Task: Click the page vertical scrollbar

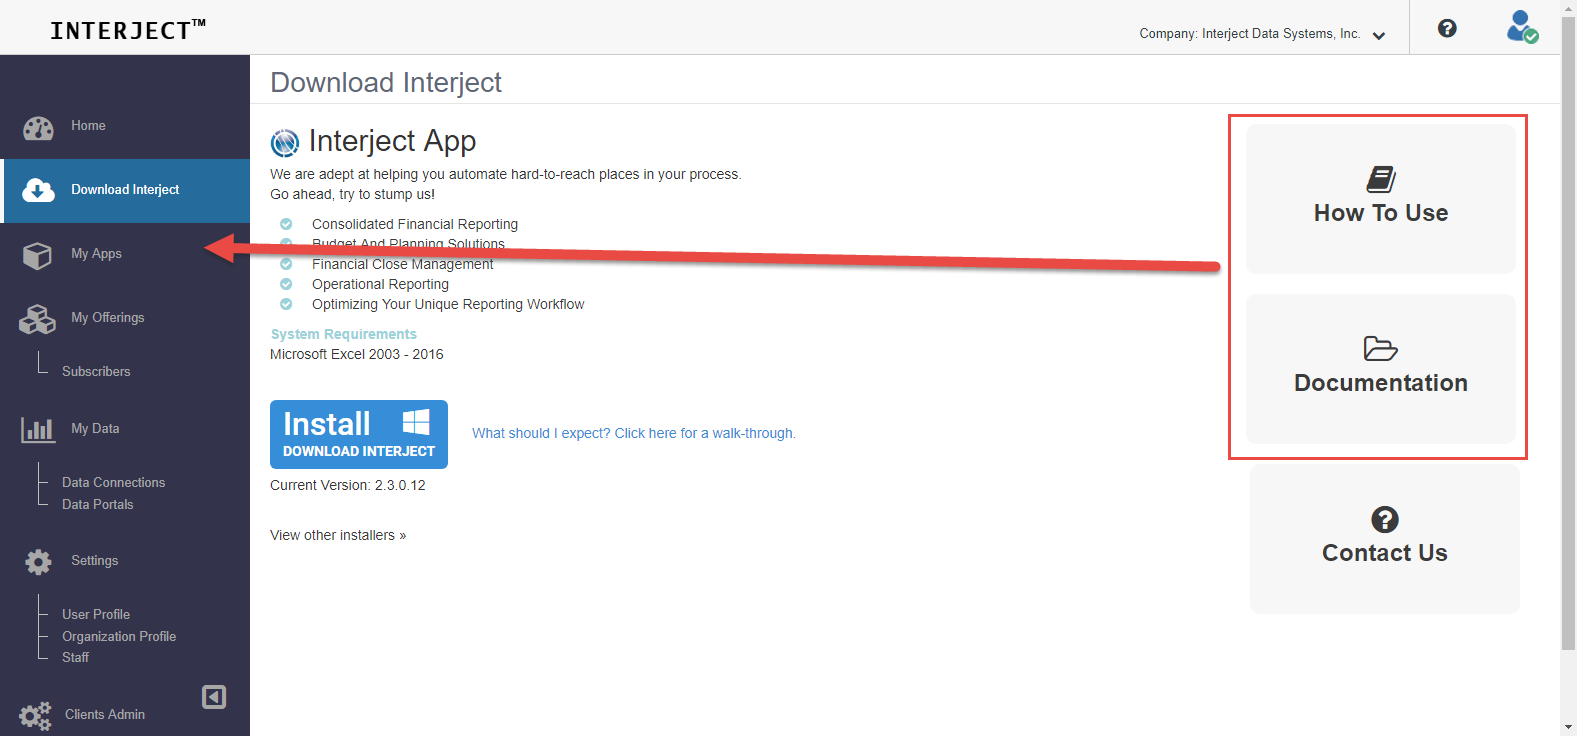Action: [1568, 333]
